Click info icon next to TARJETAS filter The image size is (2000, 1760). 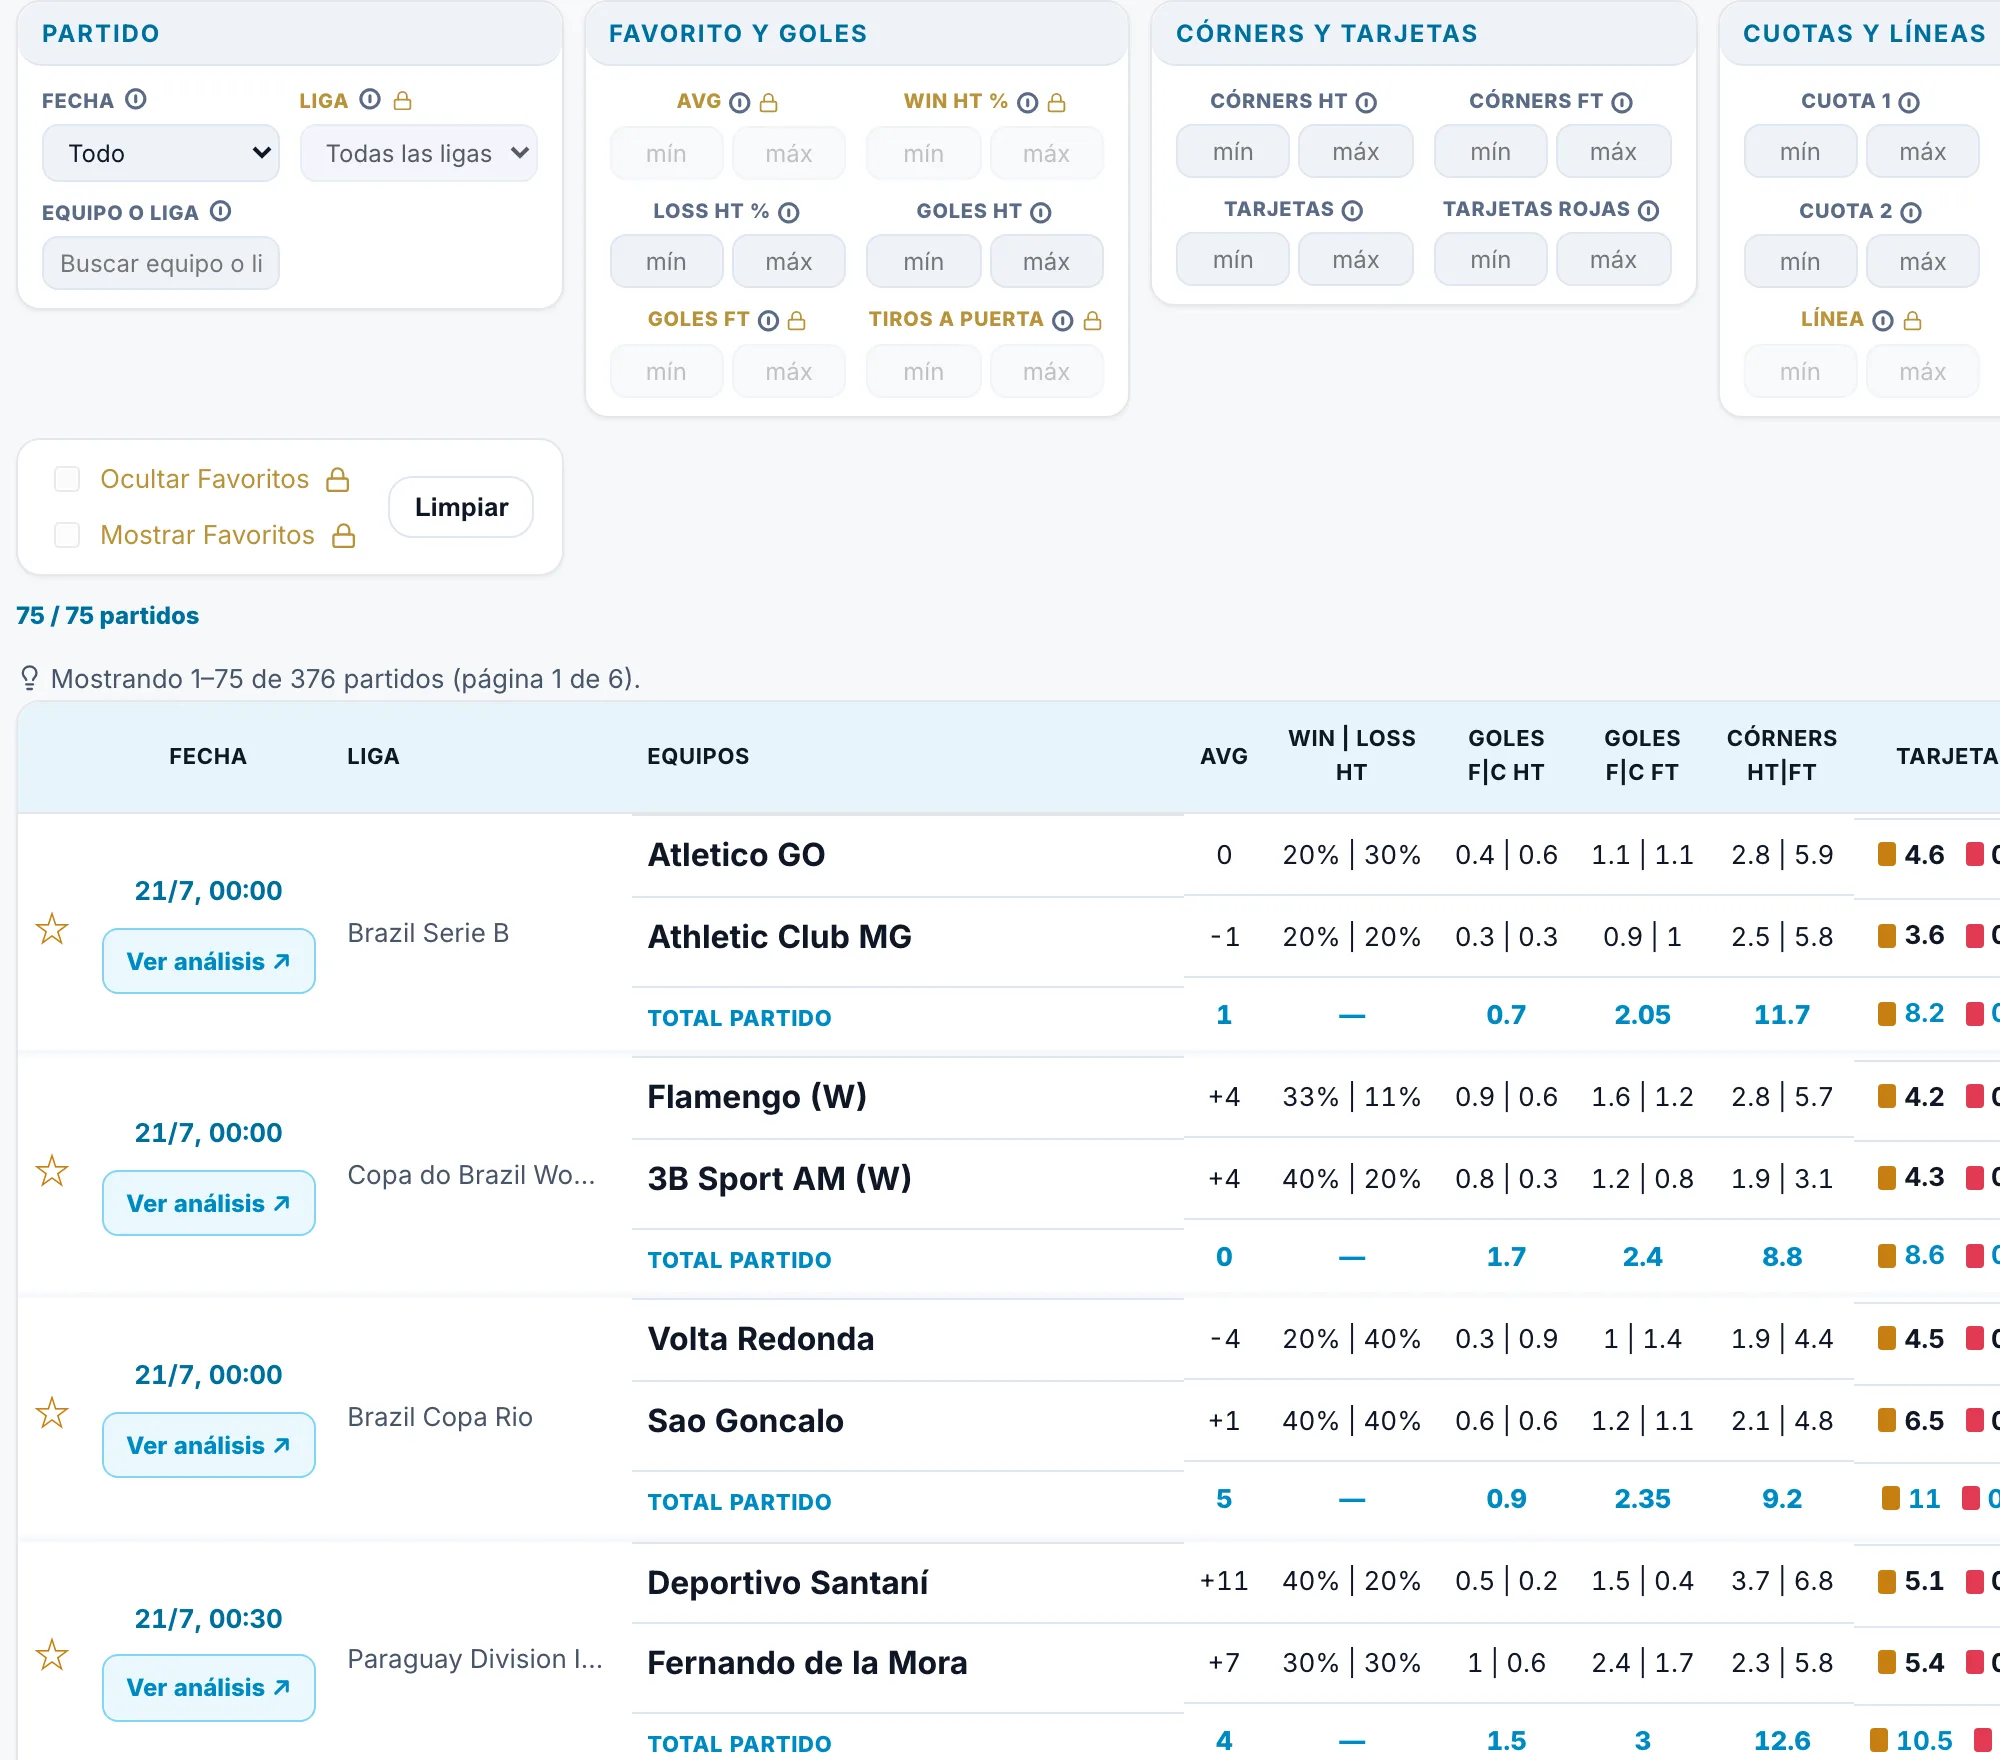[x=1352, y=210]
